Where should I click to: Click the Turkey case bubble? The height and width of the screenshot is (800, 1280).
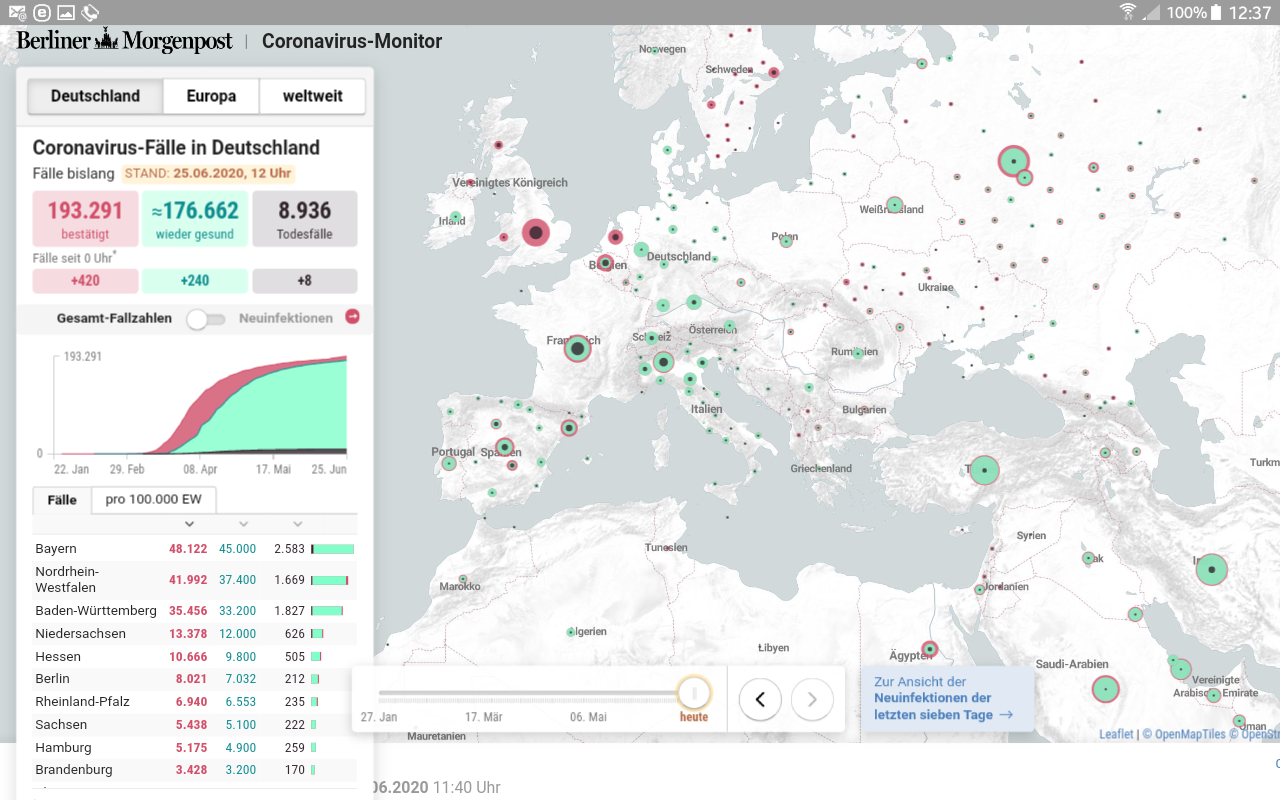[x=984, y=469]
